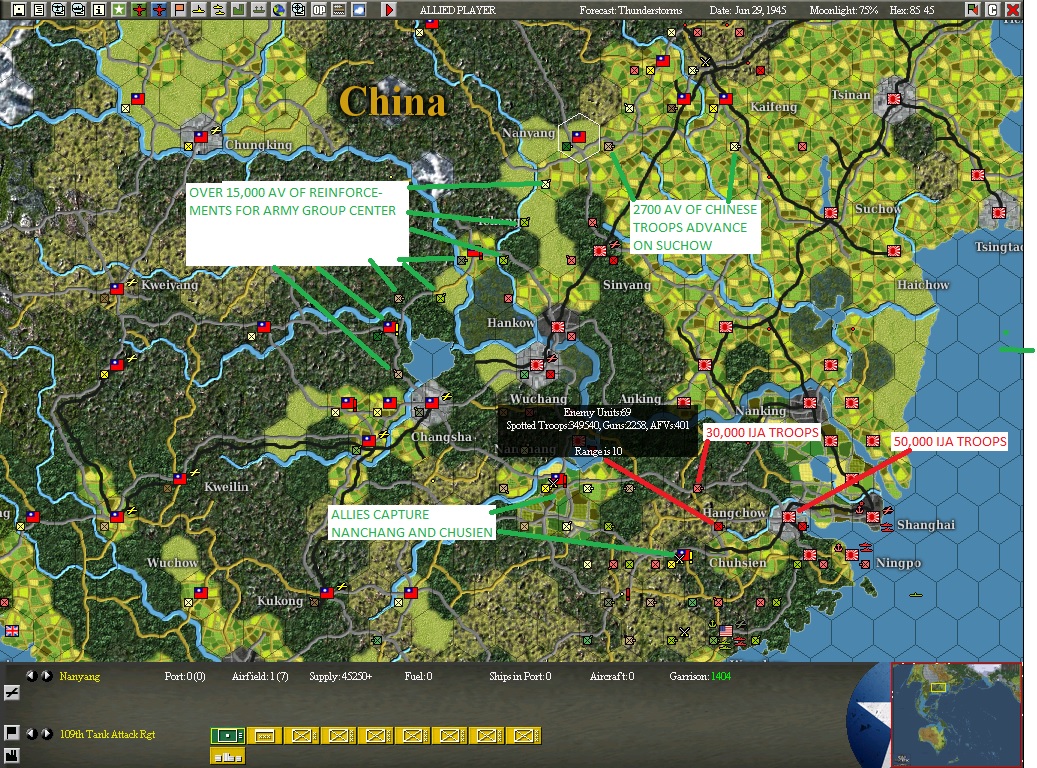Click the British flag at the map's west edge
The width and height of the screenshot is (1037, 768).
pos(12,630)
